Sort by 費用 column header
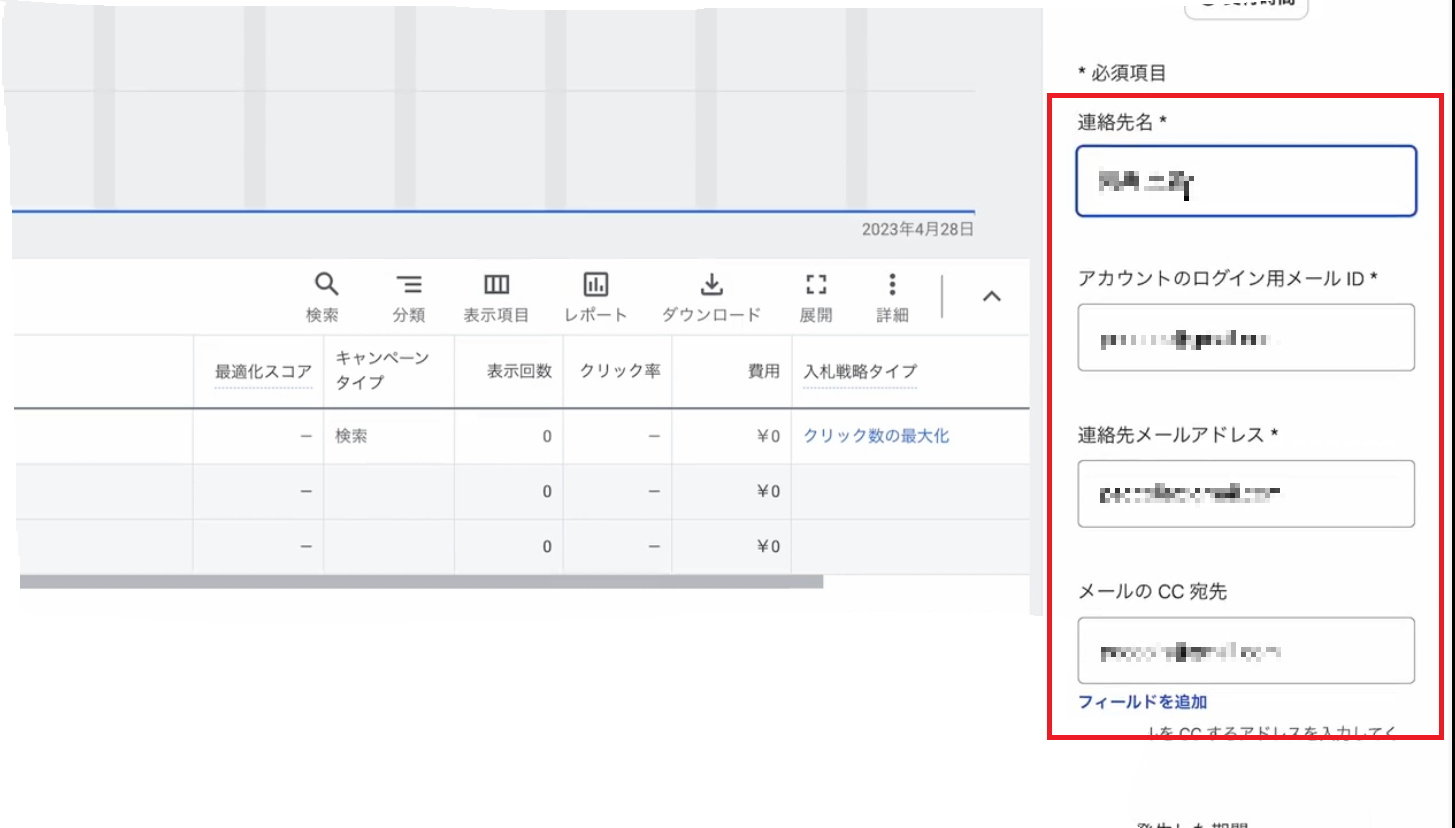 coord(764,371)
